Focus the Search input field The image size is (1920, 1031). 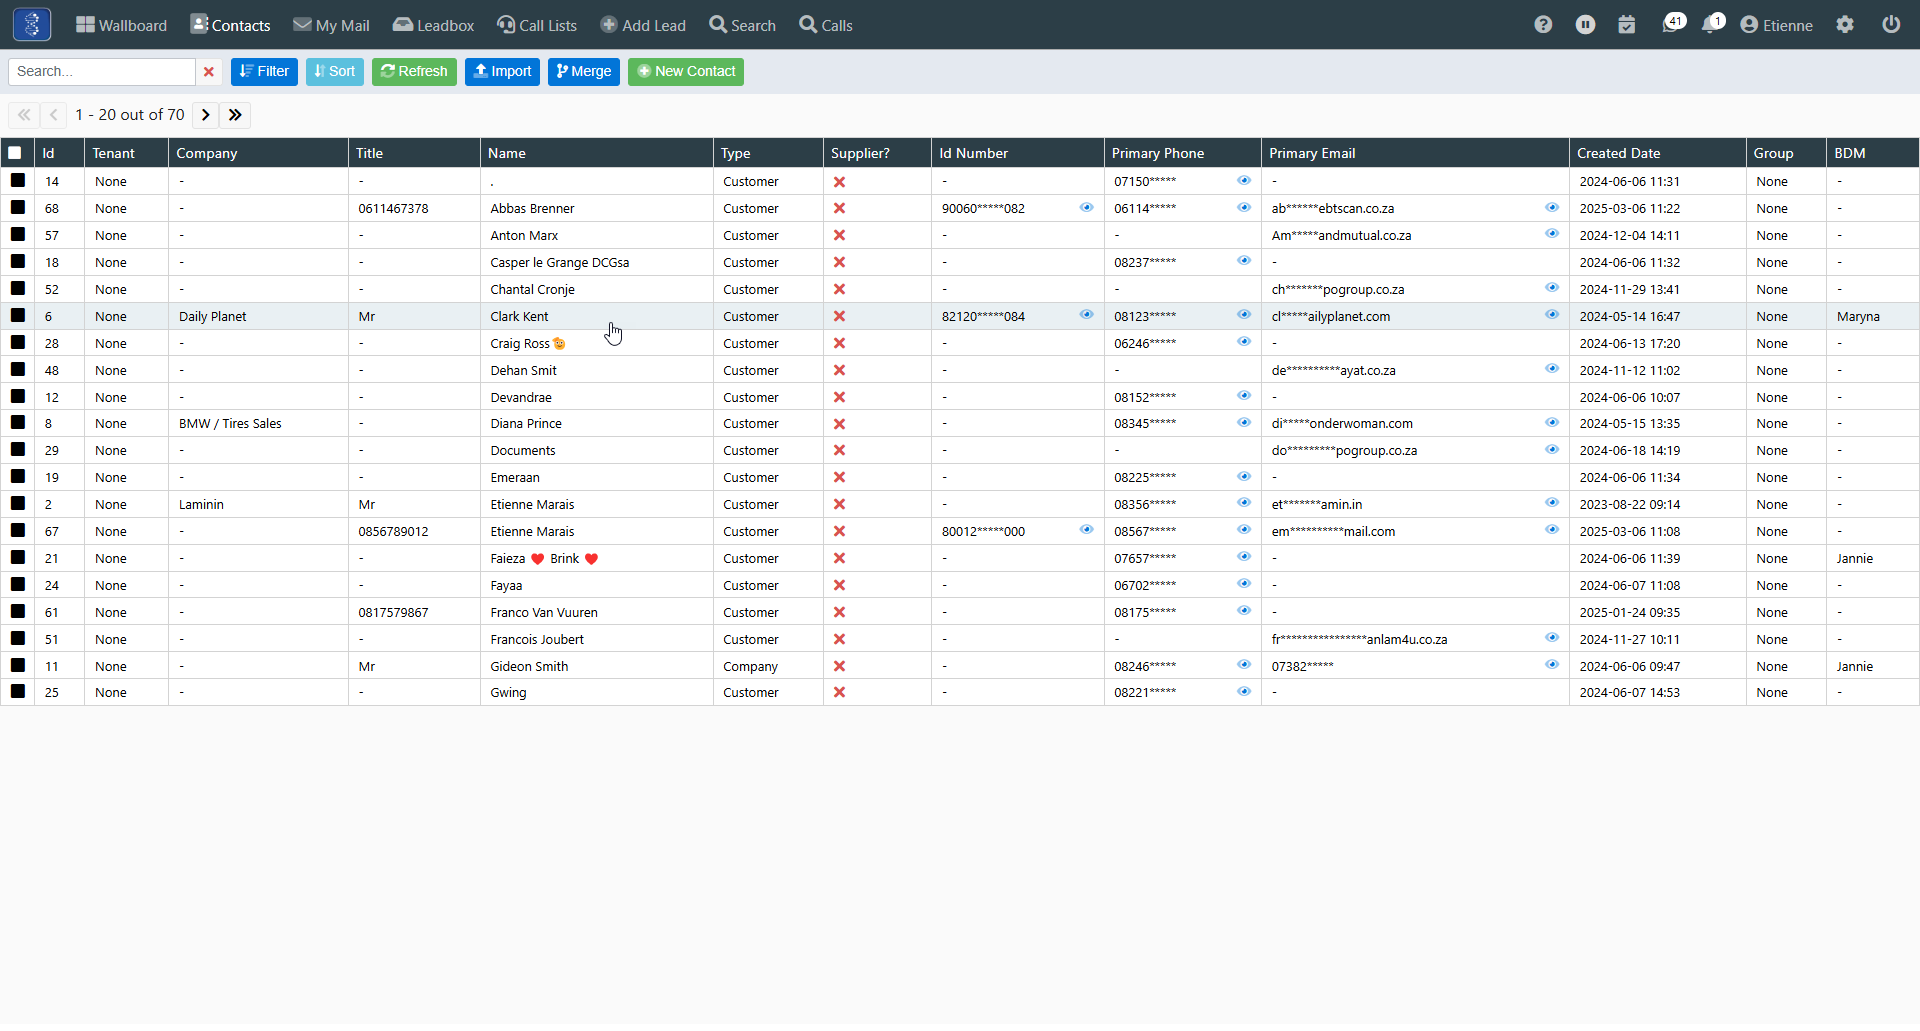pyautogui.click(x=102, y=72)
